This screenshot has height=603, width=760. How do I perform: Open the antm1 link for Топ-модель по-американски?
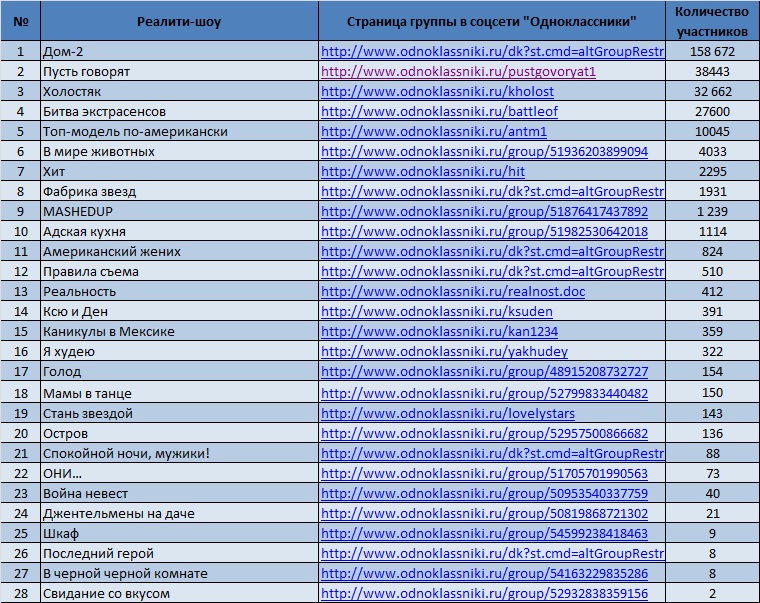click(x=434, y=132)
